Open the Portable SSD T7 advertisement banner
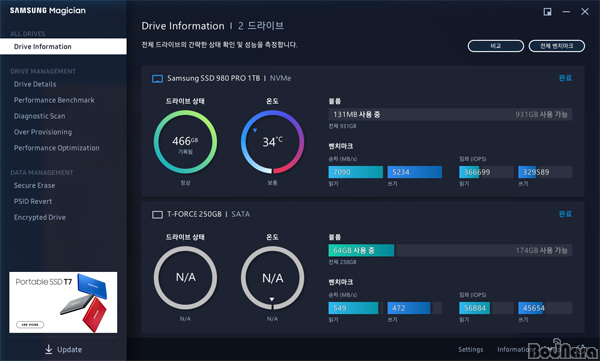 [x=63, y=302]
